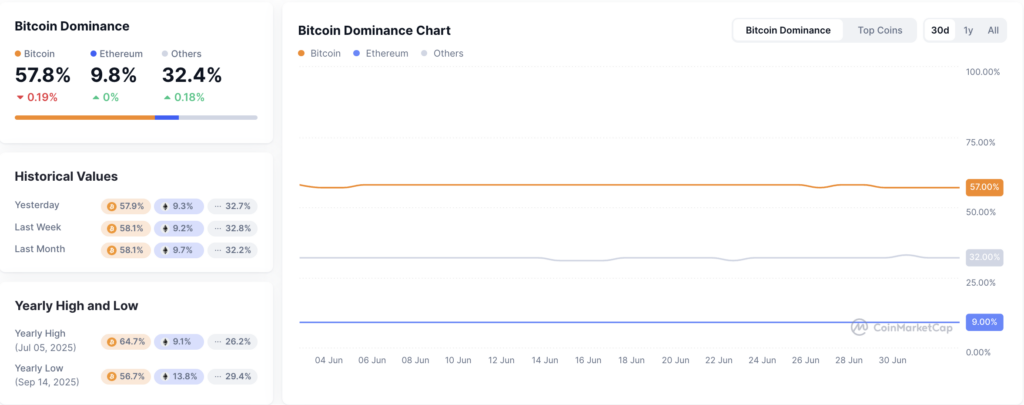Click Bitcoin icon in Yesterday row

[x=111, y=206]
